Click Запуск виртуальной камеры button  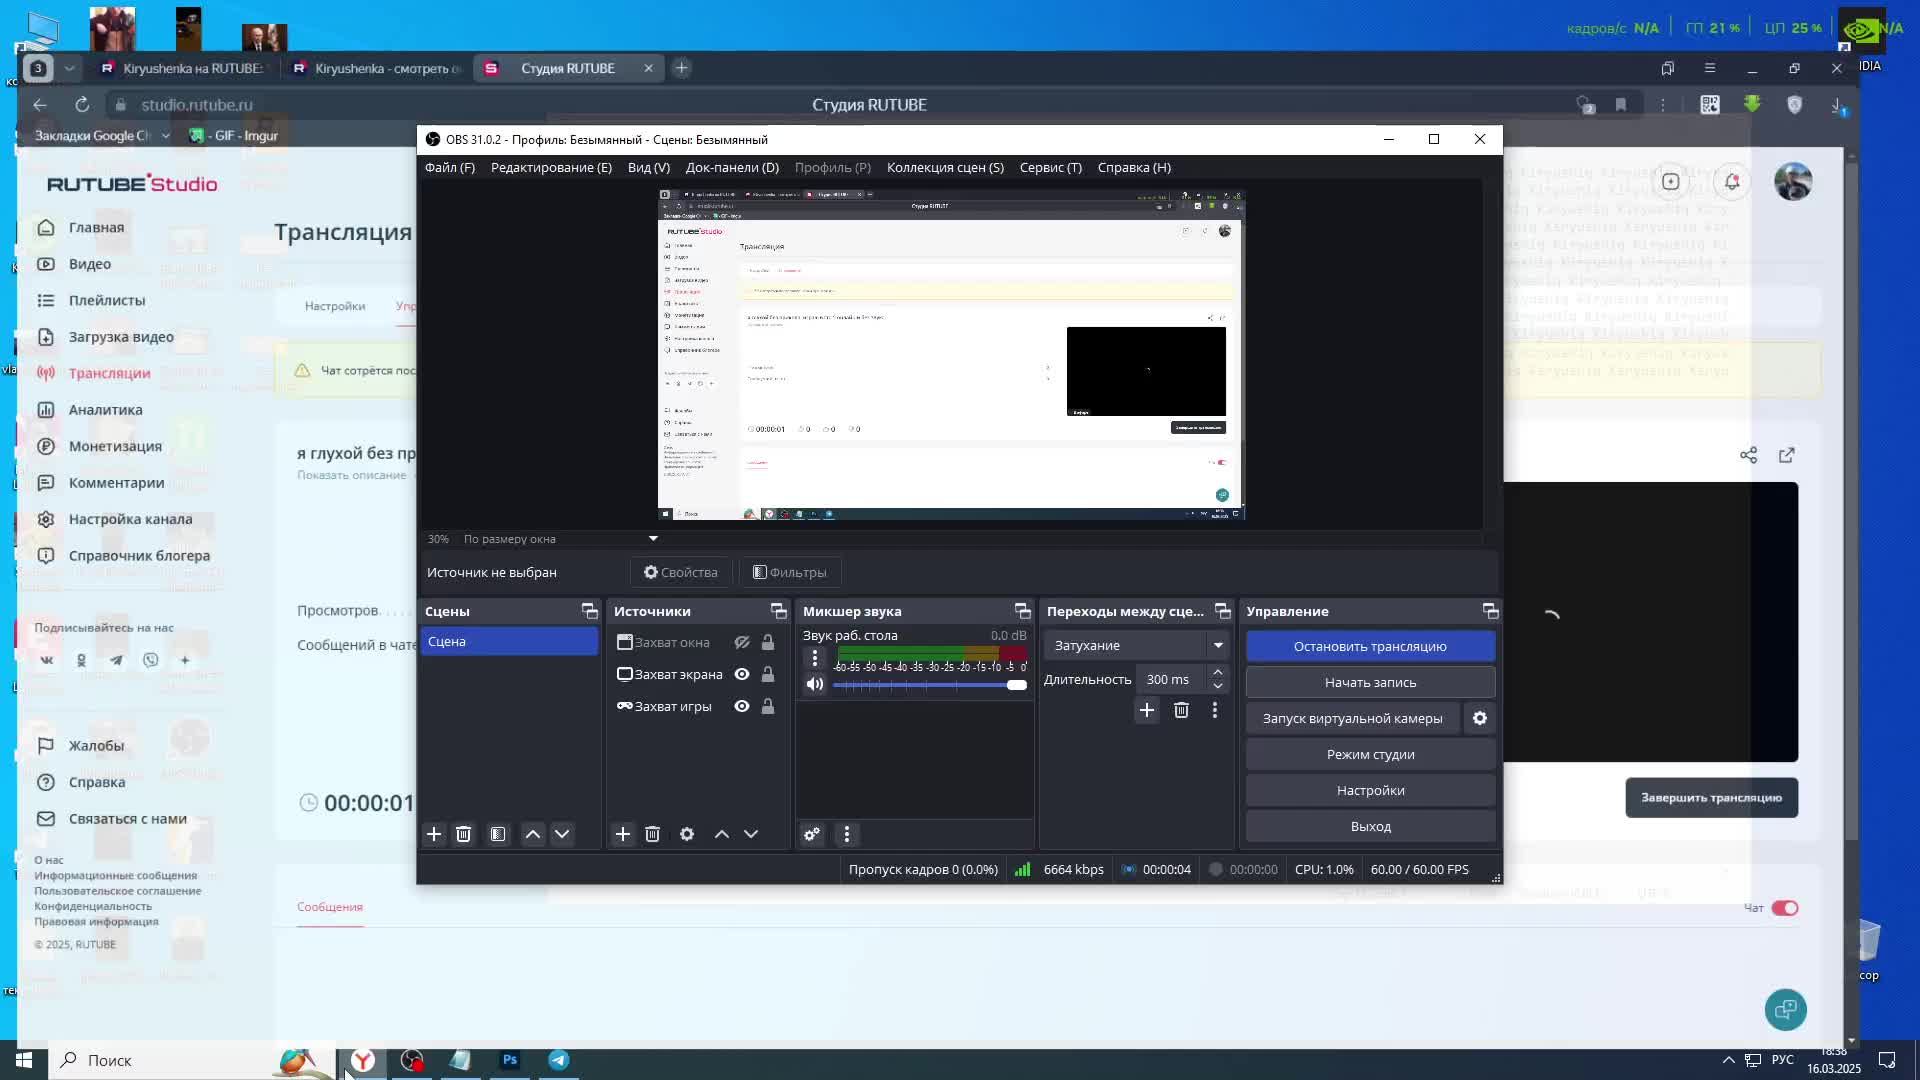pos(1352,718)
